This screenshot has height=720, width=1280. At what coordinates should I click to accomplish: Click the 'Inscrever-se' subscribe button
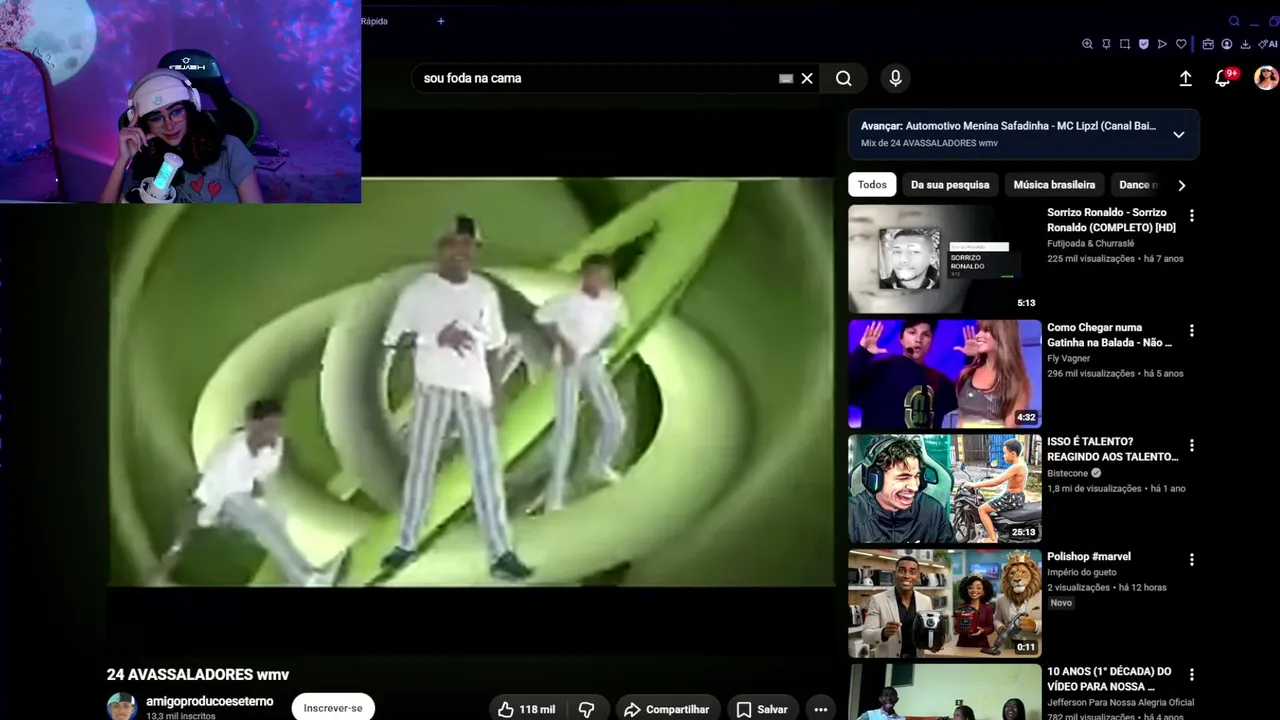pyautogui.click(x=333, y=708)
